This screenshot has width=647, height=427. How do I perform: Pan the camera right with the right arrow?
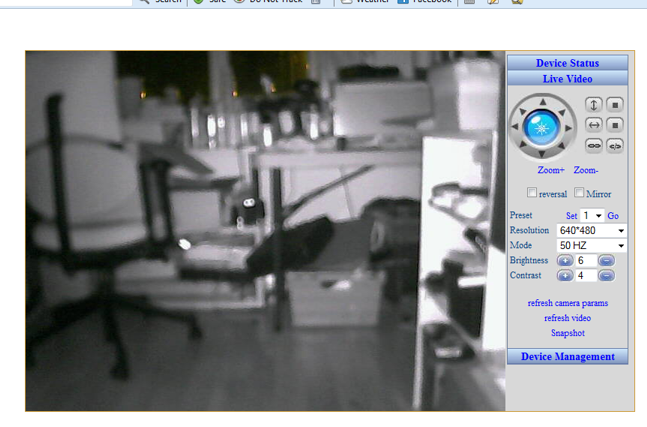569,128
